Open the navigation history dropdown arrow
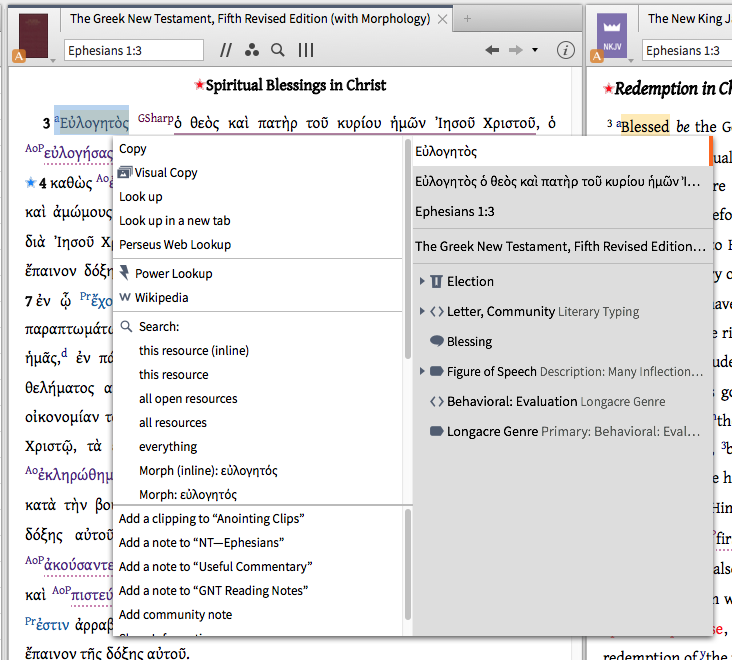The width and height of the screenshot is (732, 660). 535,50
